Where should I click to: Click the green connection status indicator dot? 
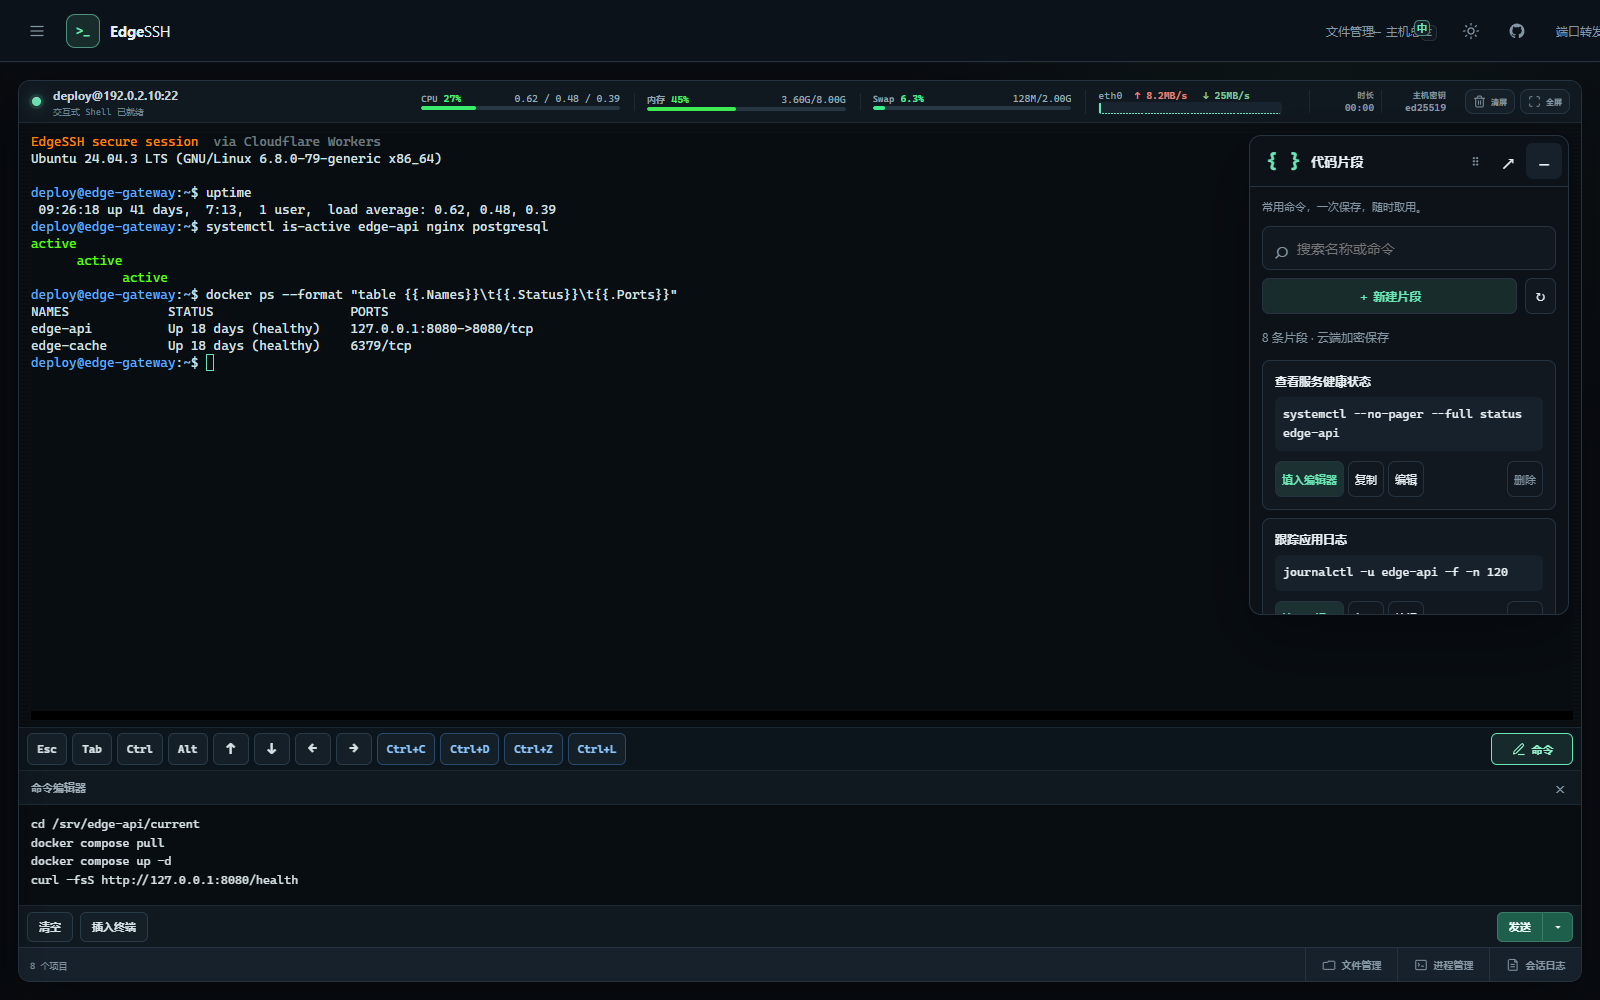37,101
